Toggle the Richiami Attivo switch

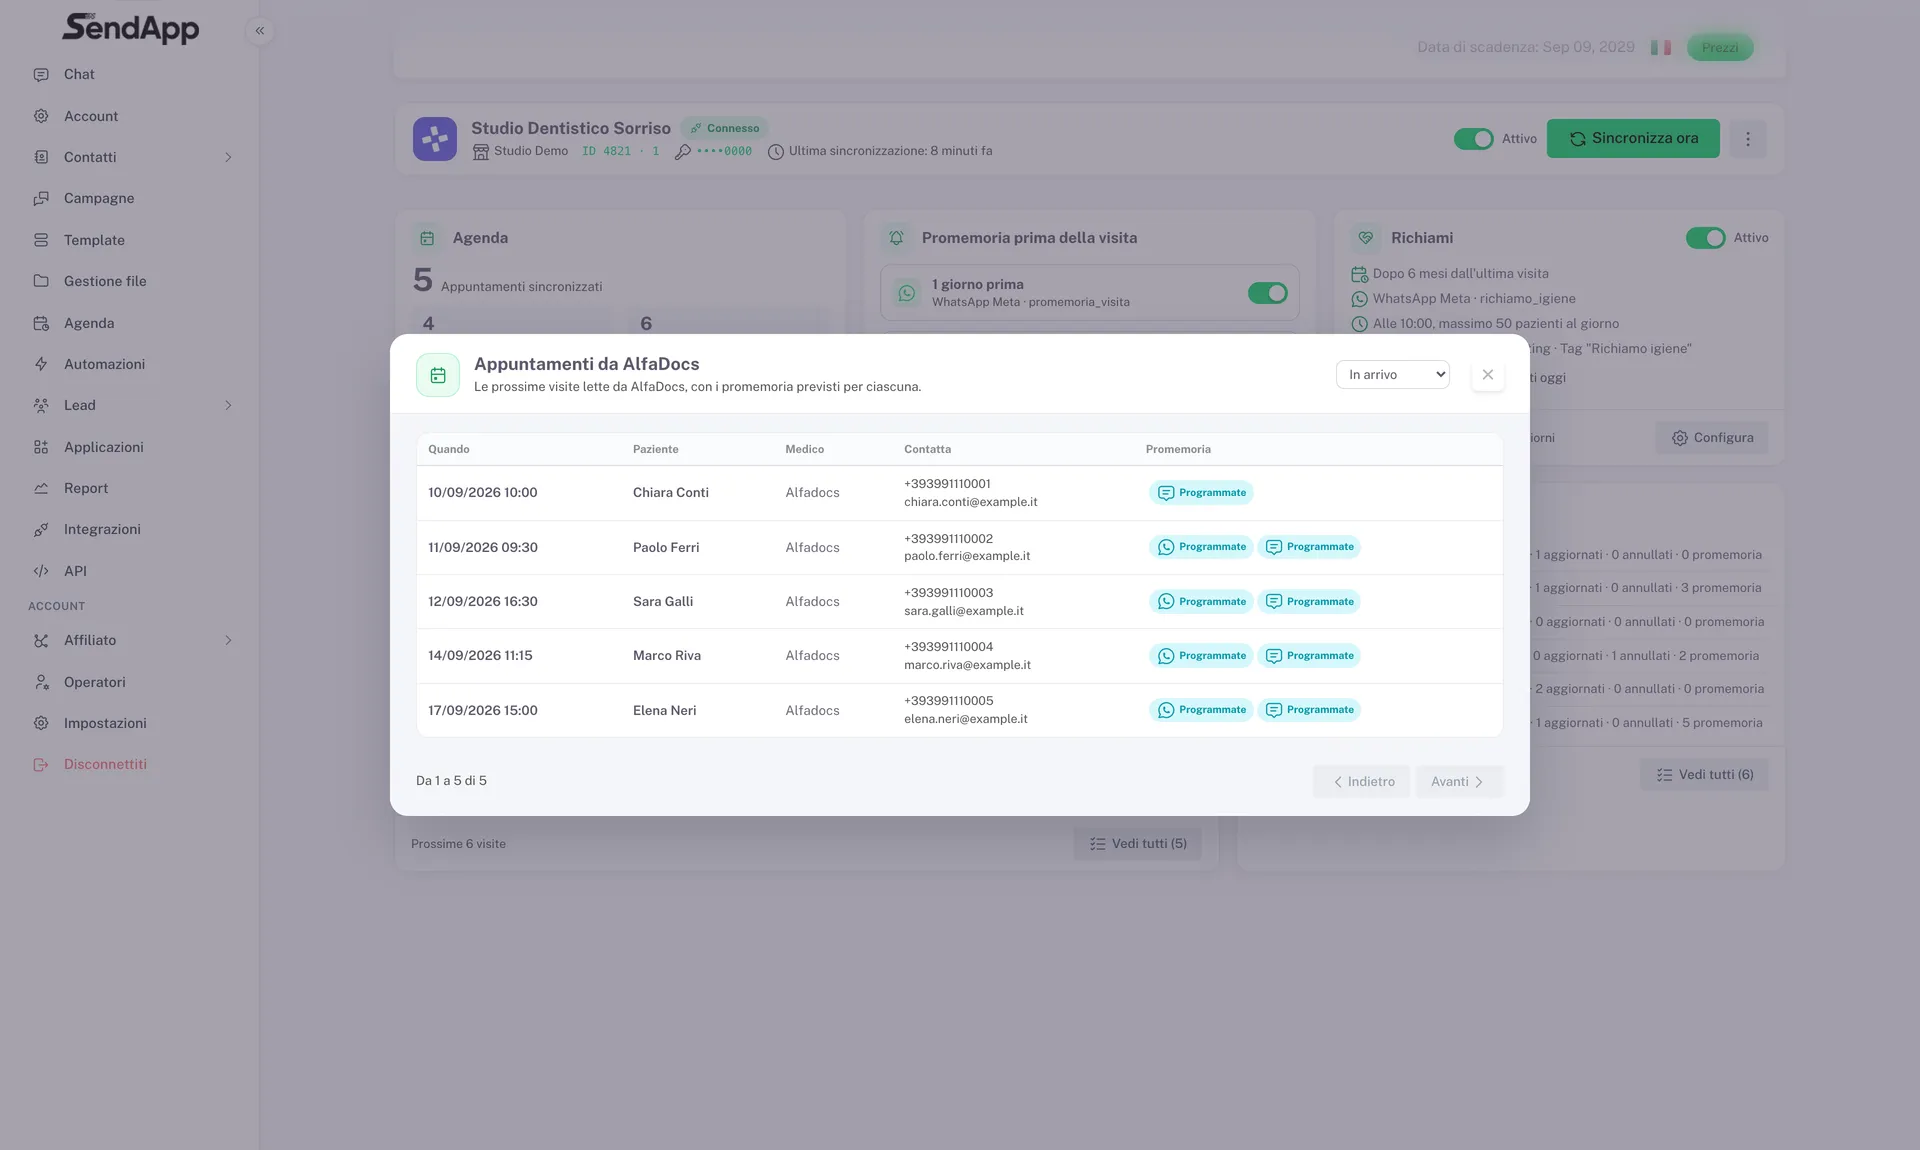1706,238
